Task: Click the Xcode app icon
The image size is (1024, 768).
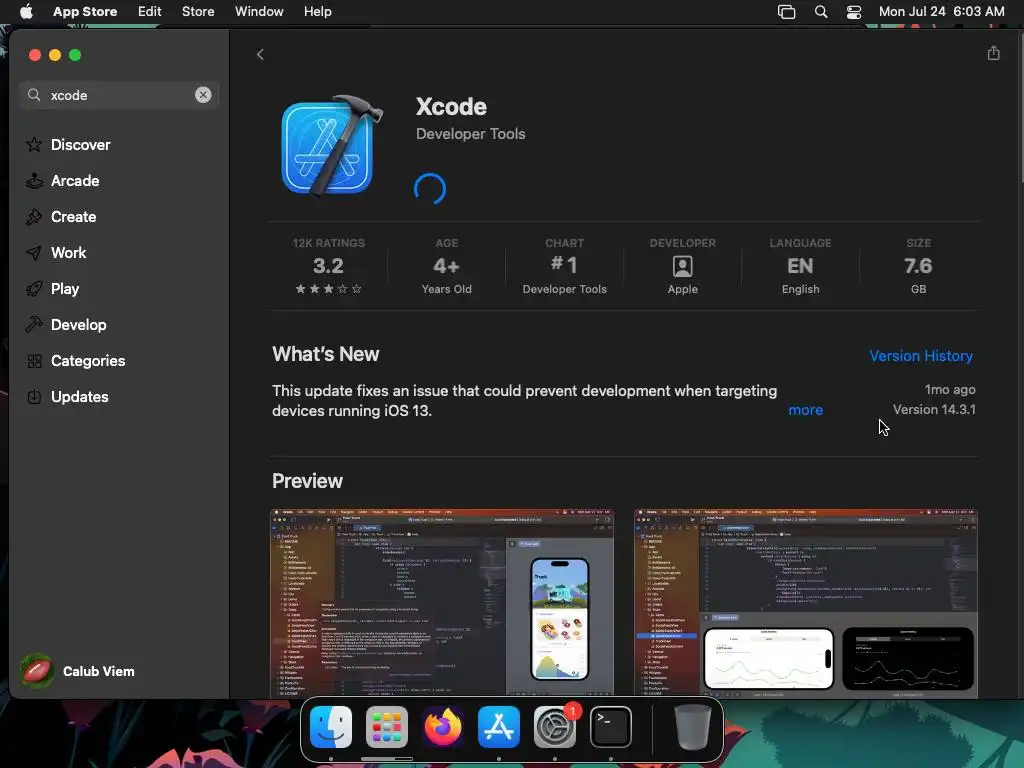Action: [331, 146]
